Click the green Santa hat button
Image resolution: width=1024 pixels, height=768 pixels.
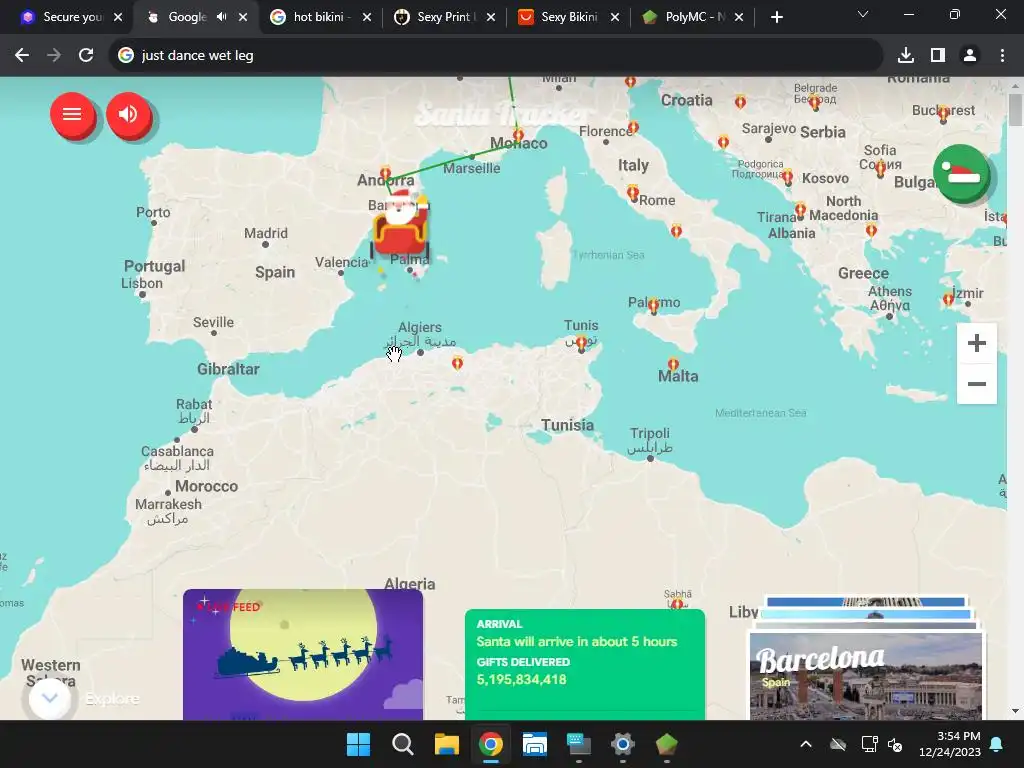[961, 173]
